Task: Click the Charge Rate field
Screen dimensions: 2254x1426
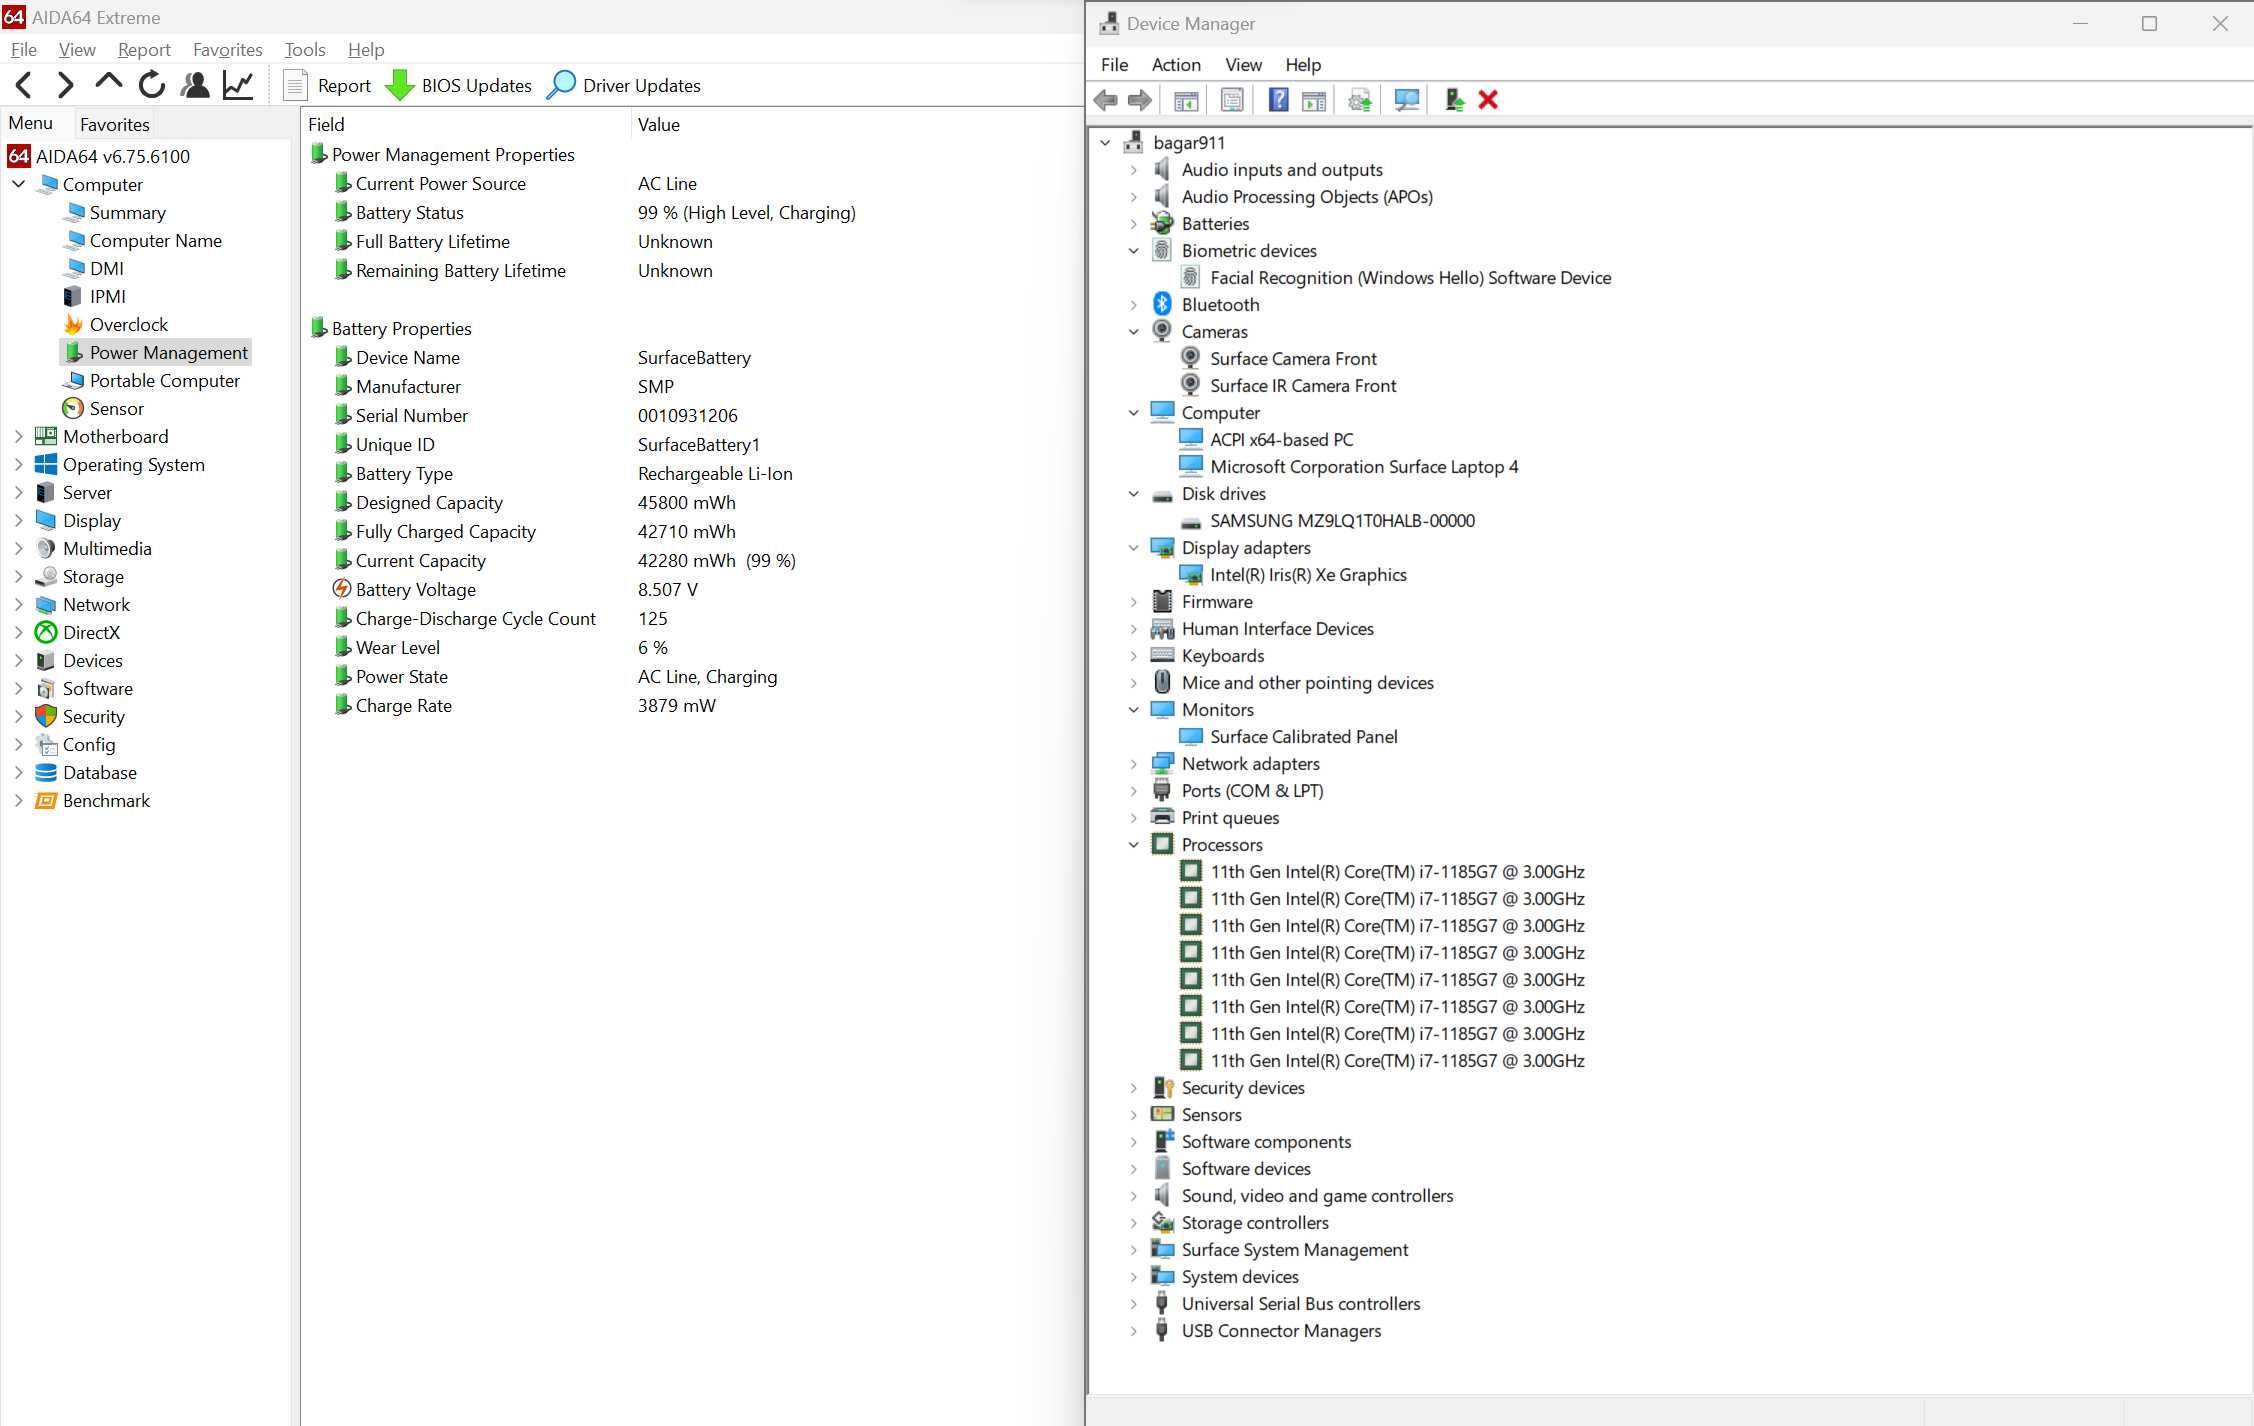Action: (x=403, y=706)
